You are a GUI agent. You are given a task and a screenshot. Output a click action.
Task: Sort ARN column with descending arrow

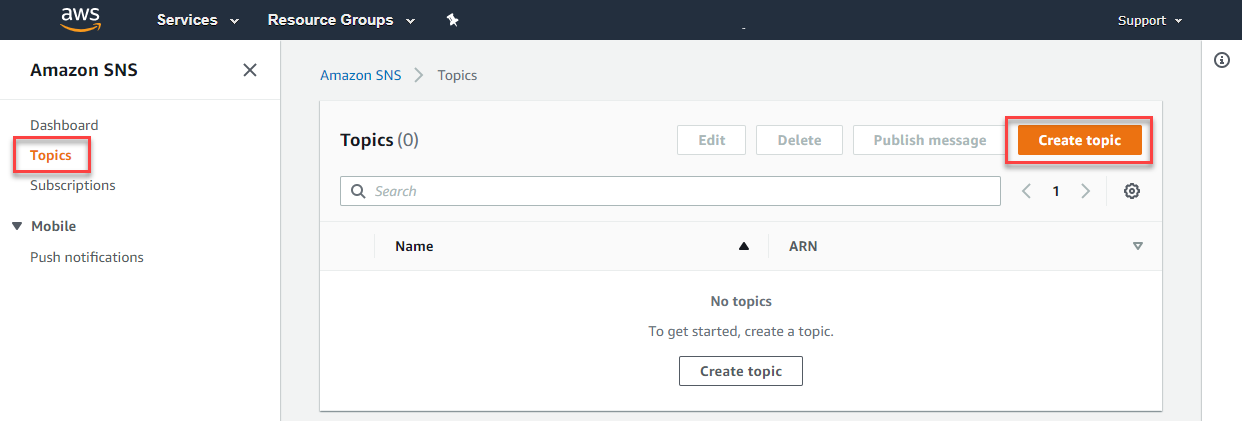tap(1137, 246)
